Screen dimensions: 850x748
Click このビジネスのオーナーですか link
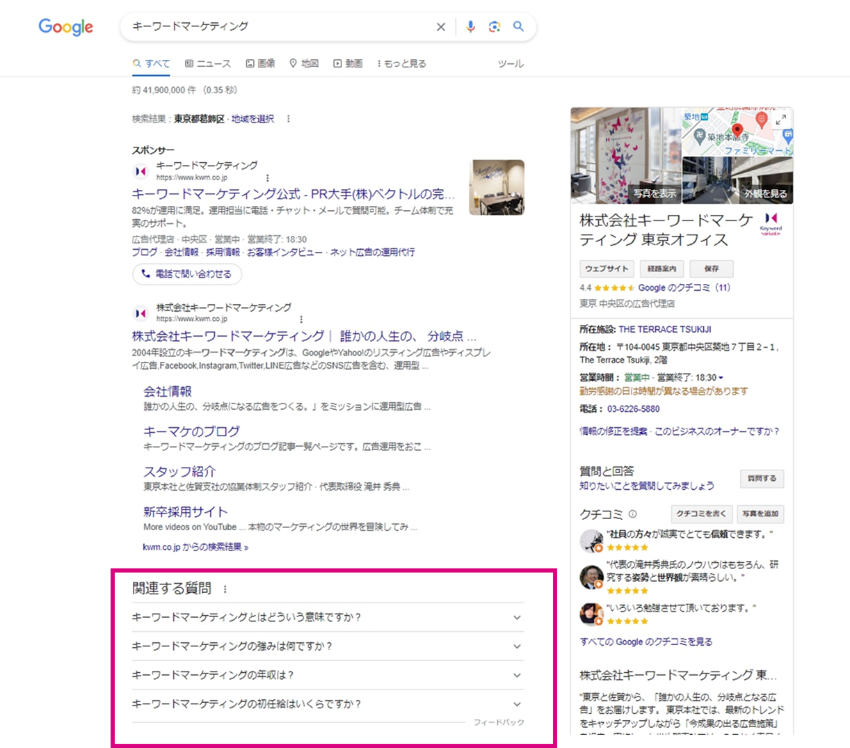tap(717, 431)
